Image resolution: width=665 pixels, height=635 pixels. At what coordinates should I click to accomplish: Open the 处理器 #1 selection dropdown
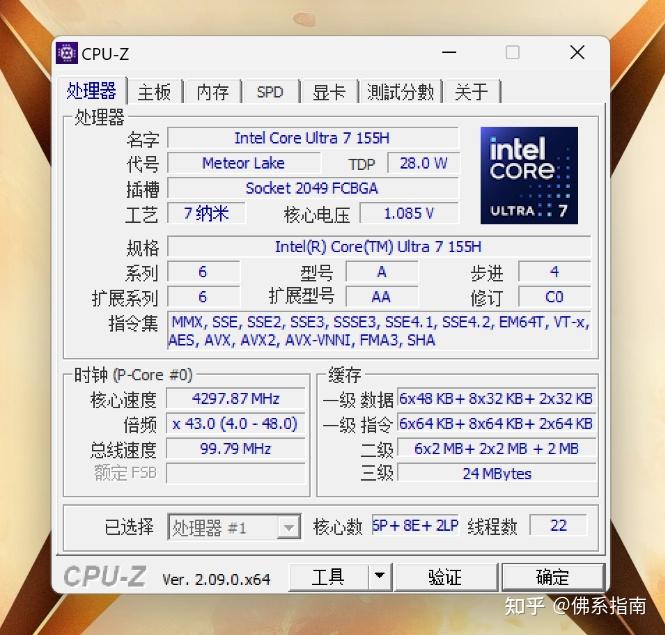tap(234, 527)
